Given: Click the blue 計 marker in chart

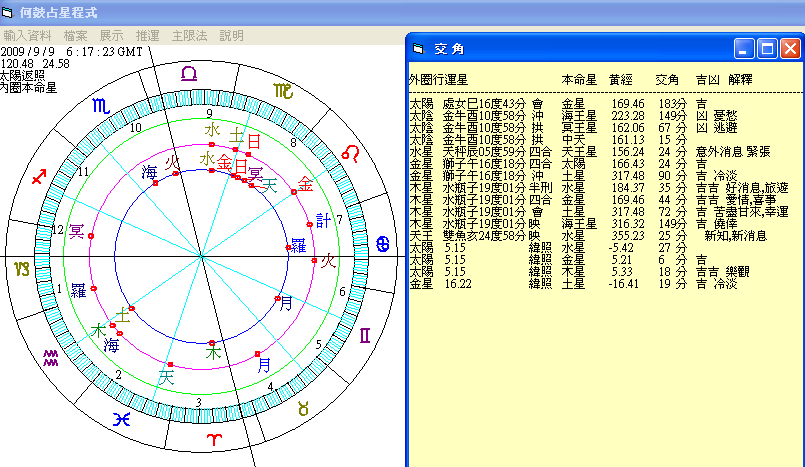Looking at the screenshot, I should (323, 219).
